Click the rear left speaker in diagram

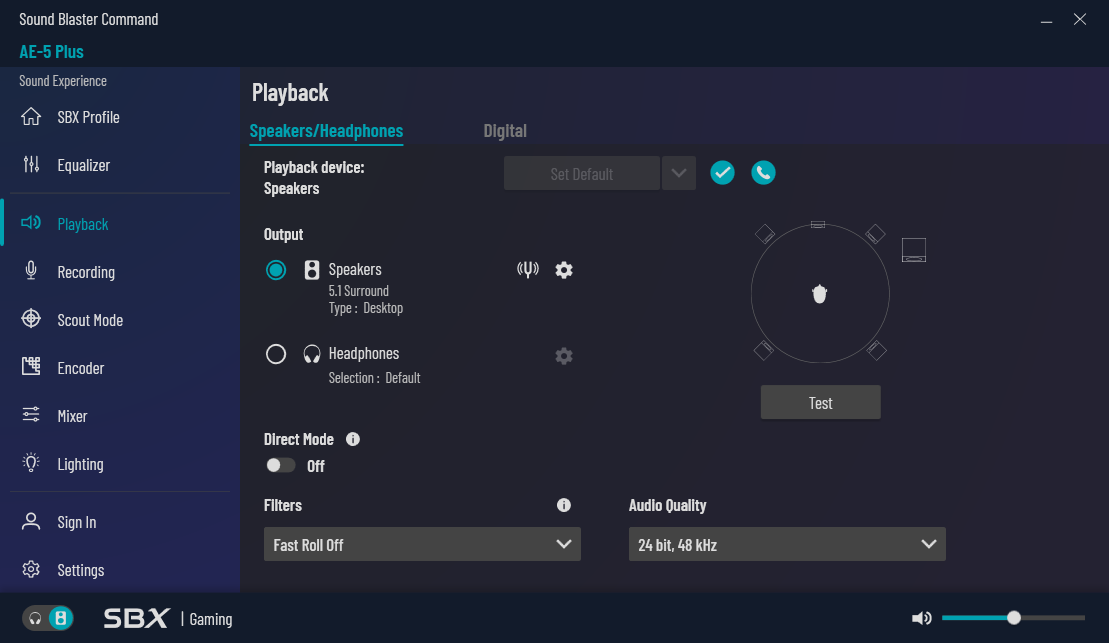pyautogui.click(x=764, y=350)
